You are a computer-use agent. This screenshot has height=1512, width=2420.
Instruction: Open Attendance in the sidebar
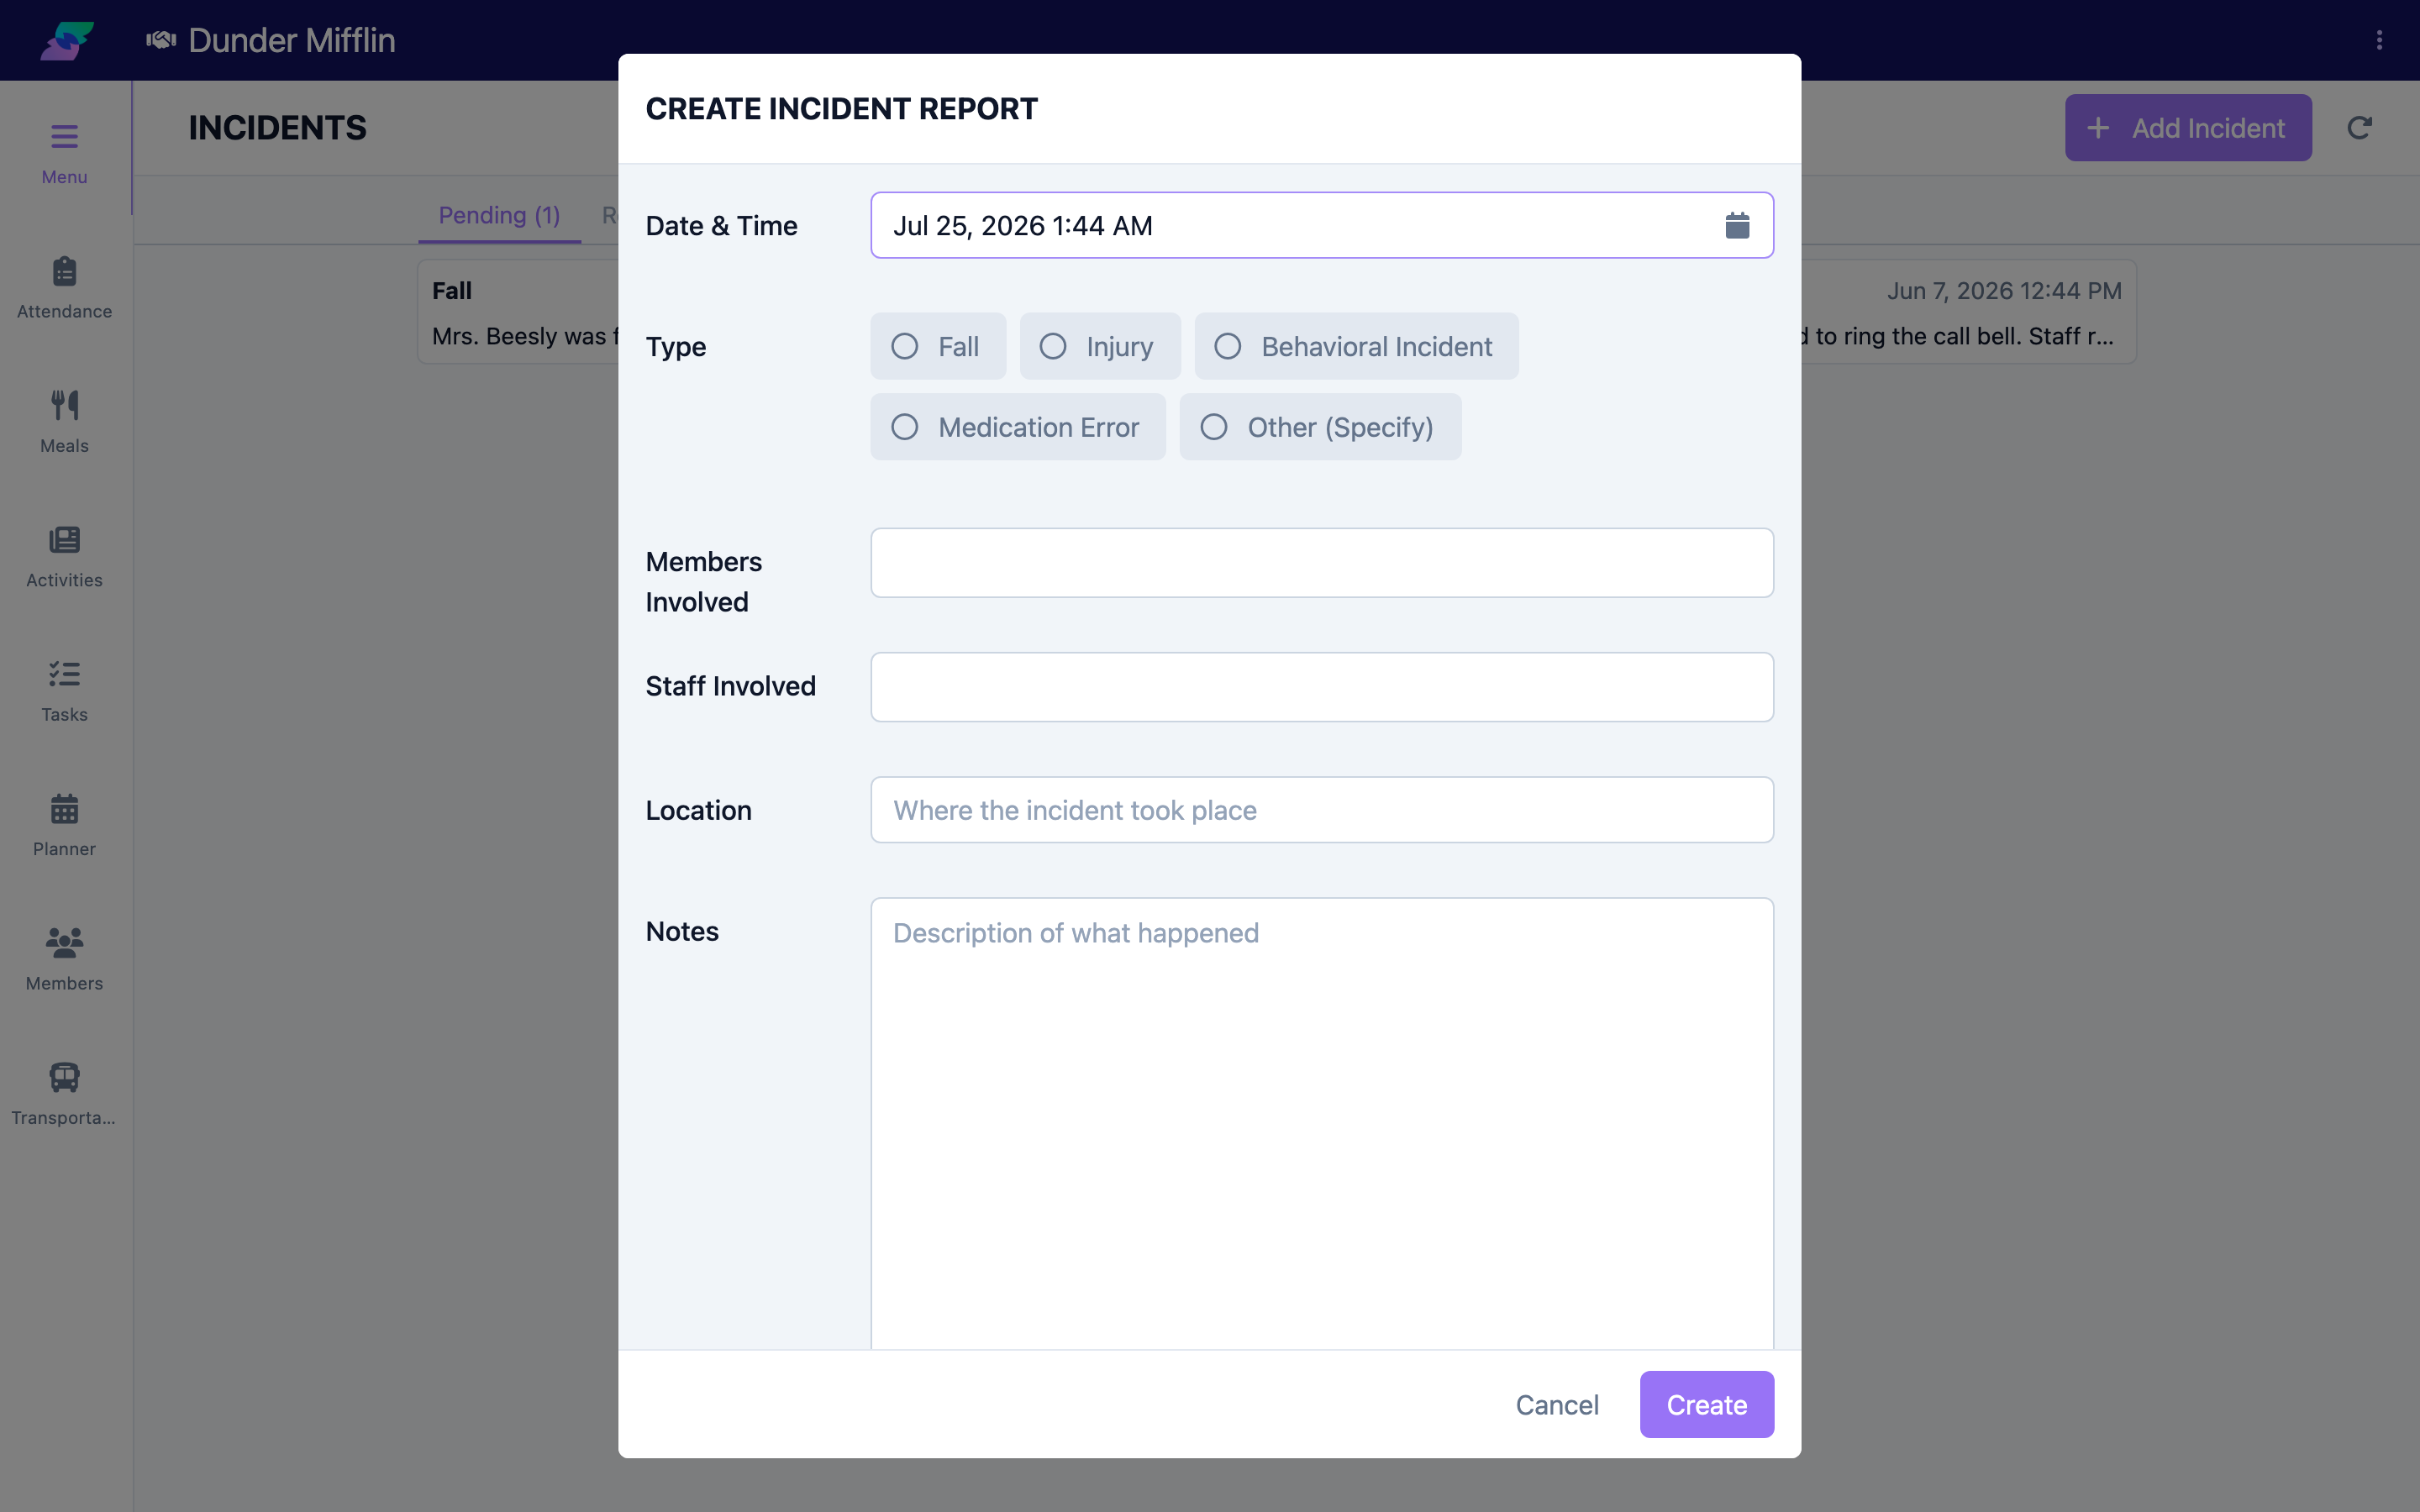click(x=64, y=288)
